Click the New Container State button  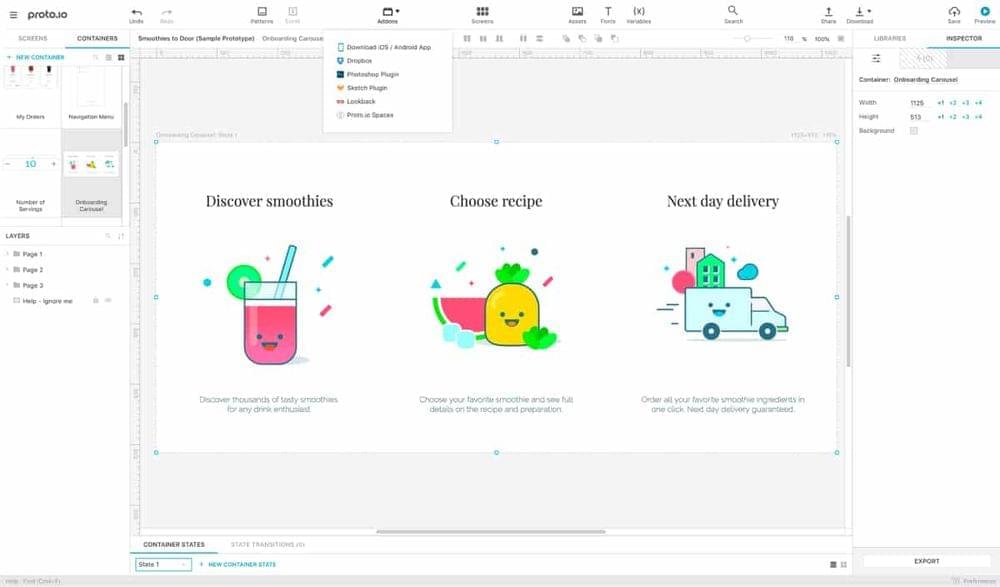[x=238, y=565]
